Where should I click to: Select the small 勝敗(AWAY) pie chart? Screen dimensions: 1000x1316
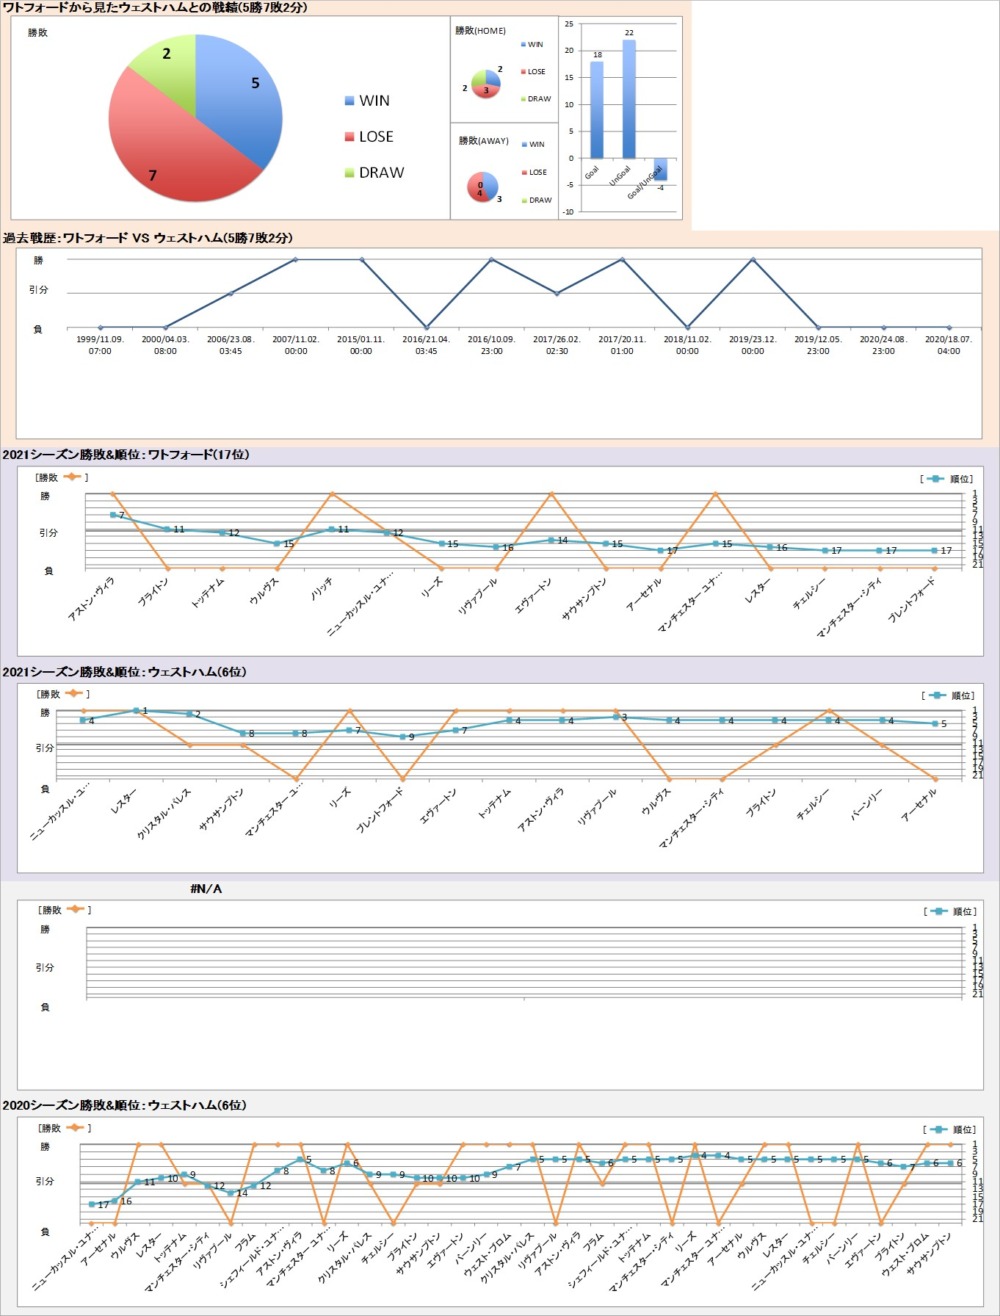(x=485, y=187)
